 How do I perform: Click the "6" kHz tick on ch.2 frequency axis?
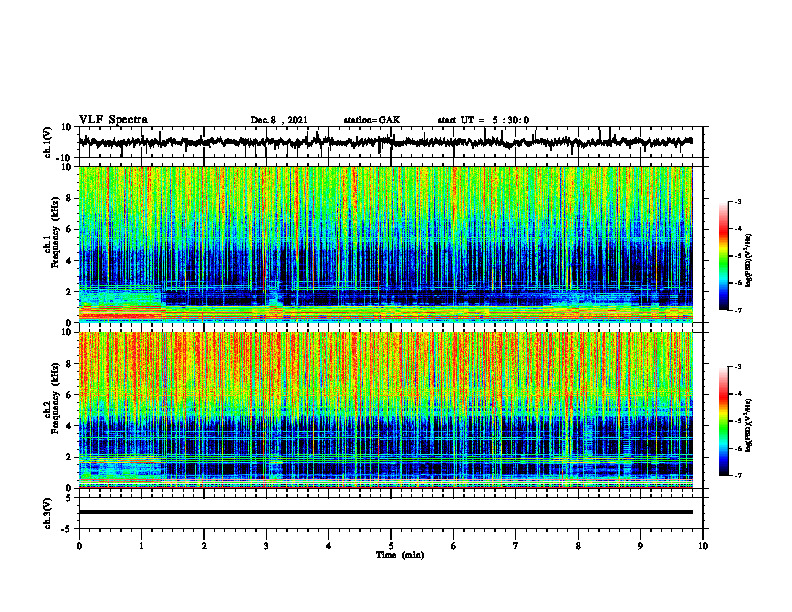pyautogui.click(x=70, y=395)
